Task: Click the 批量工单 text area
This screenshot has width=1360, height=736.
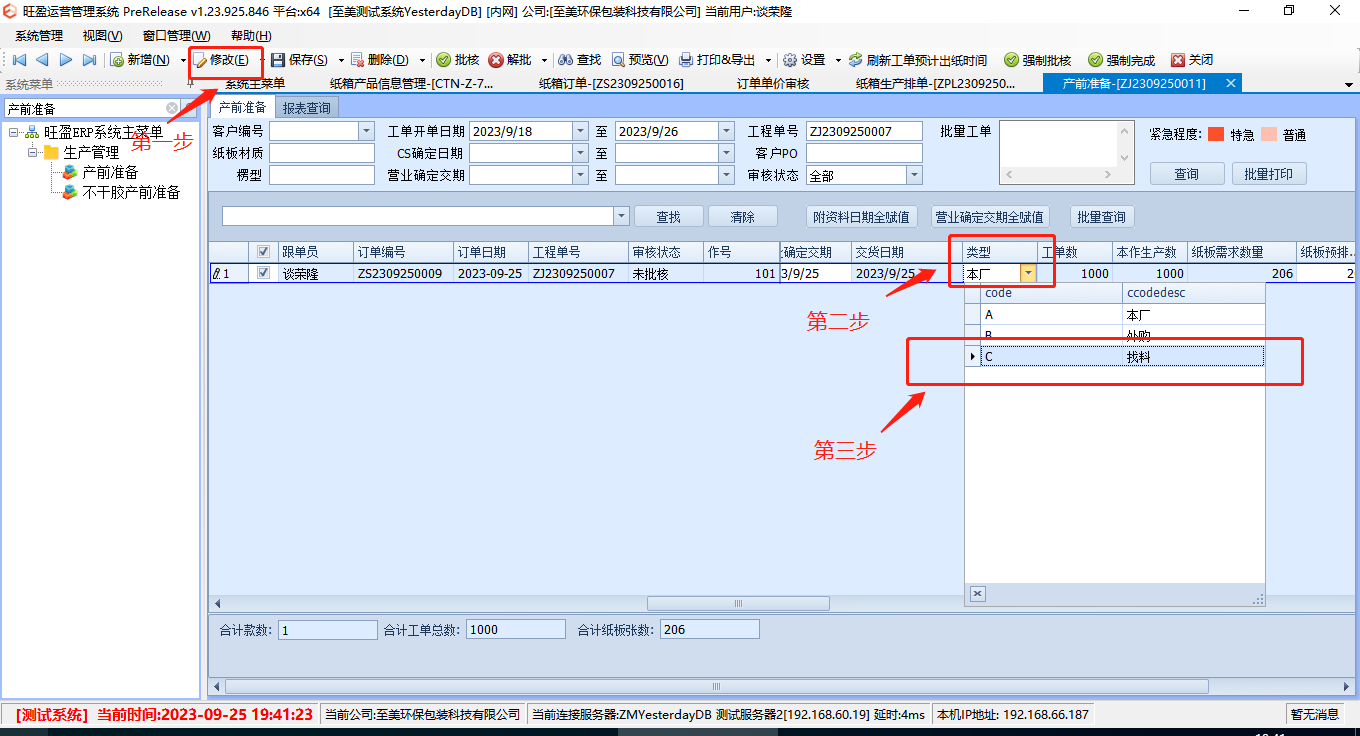Action: click(1066, 153)
